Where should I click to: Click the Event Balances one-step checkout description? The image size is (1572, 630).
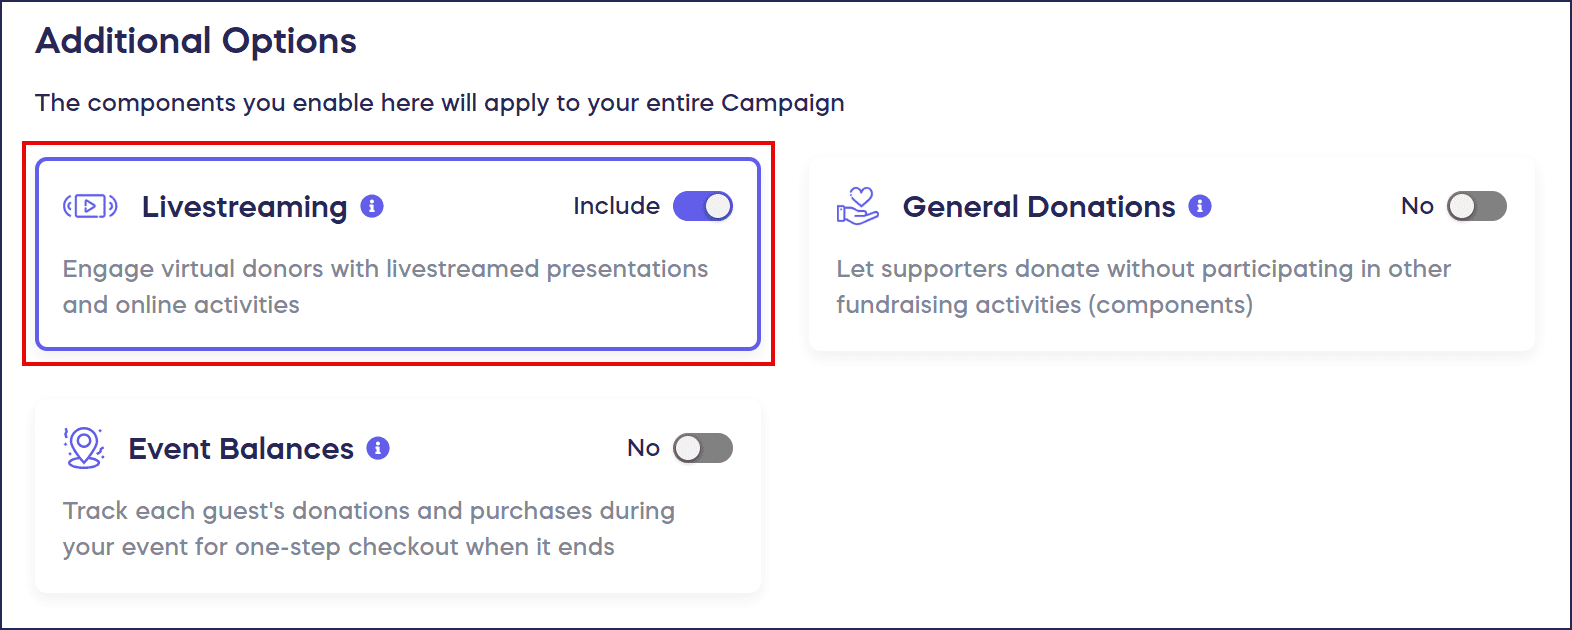368,529
